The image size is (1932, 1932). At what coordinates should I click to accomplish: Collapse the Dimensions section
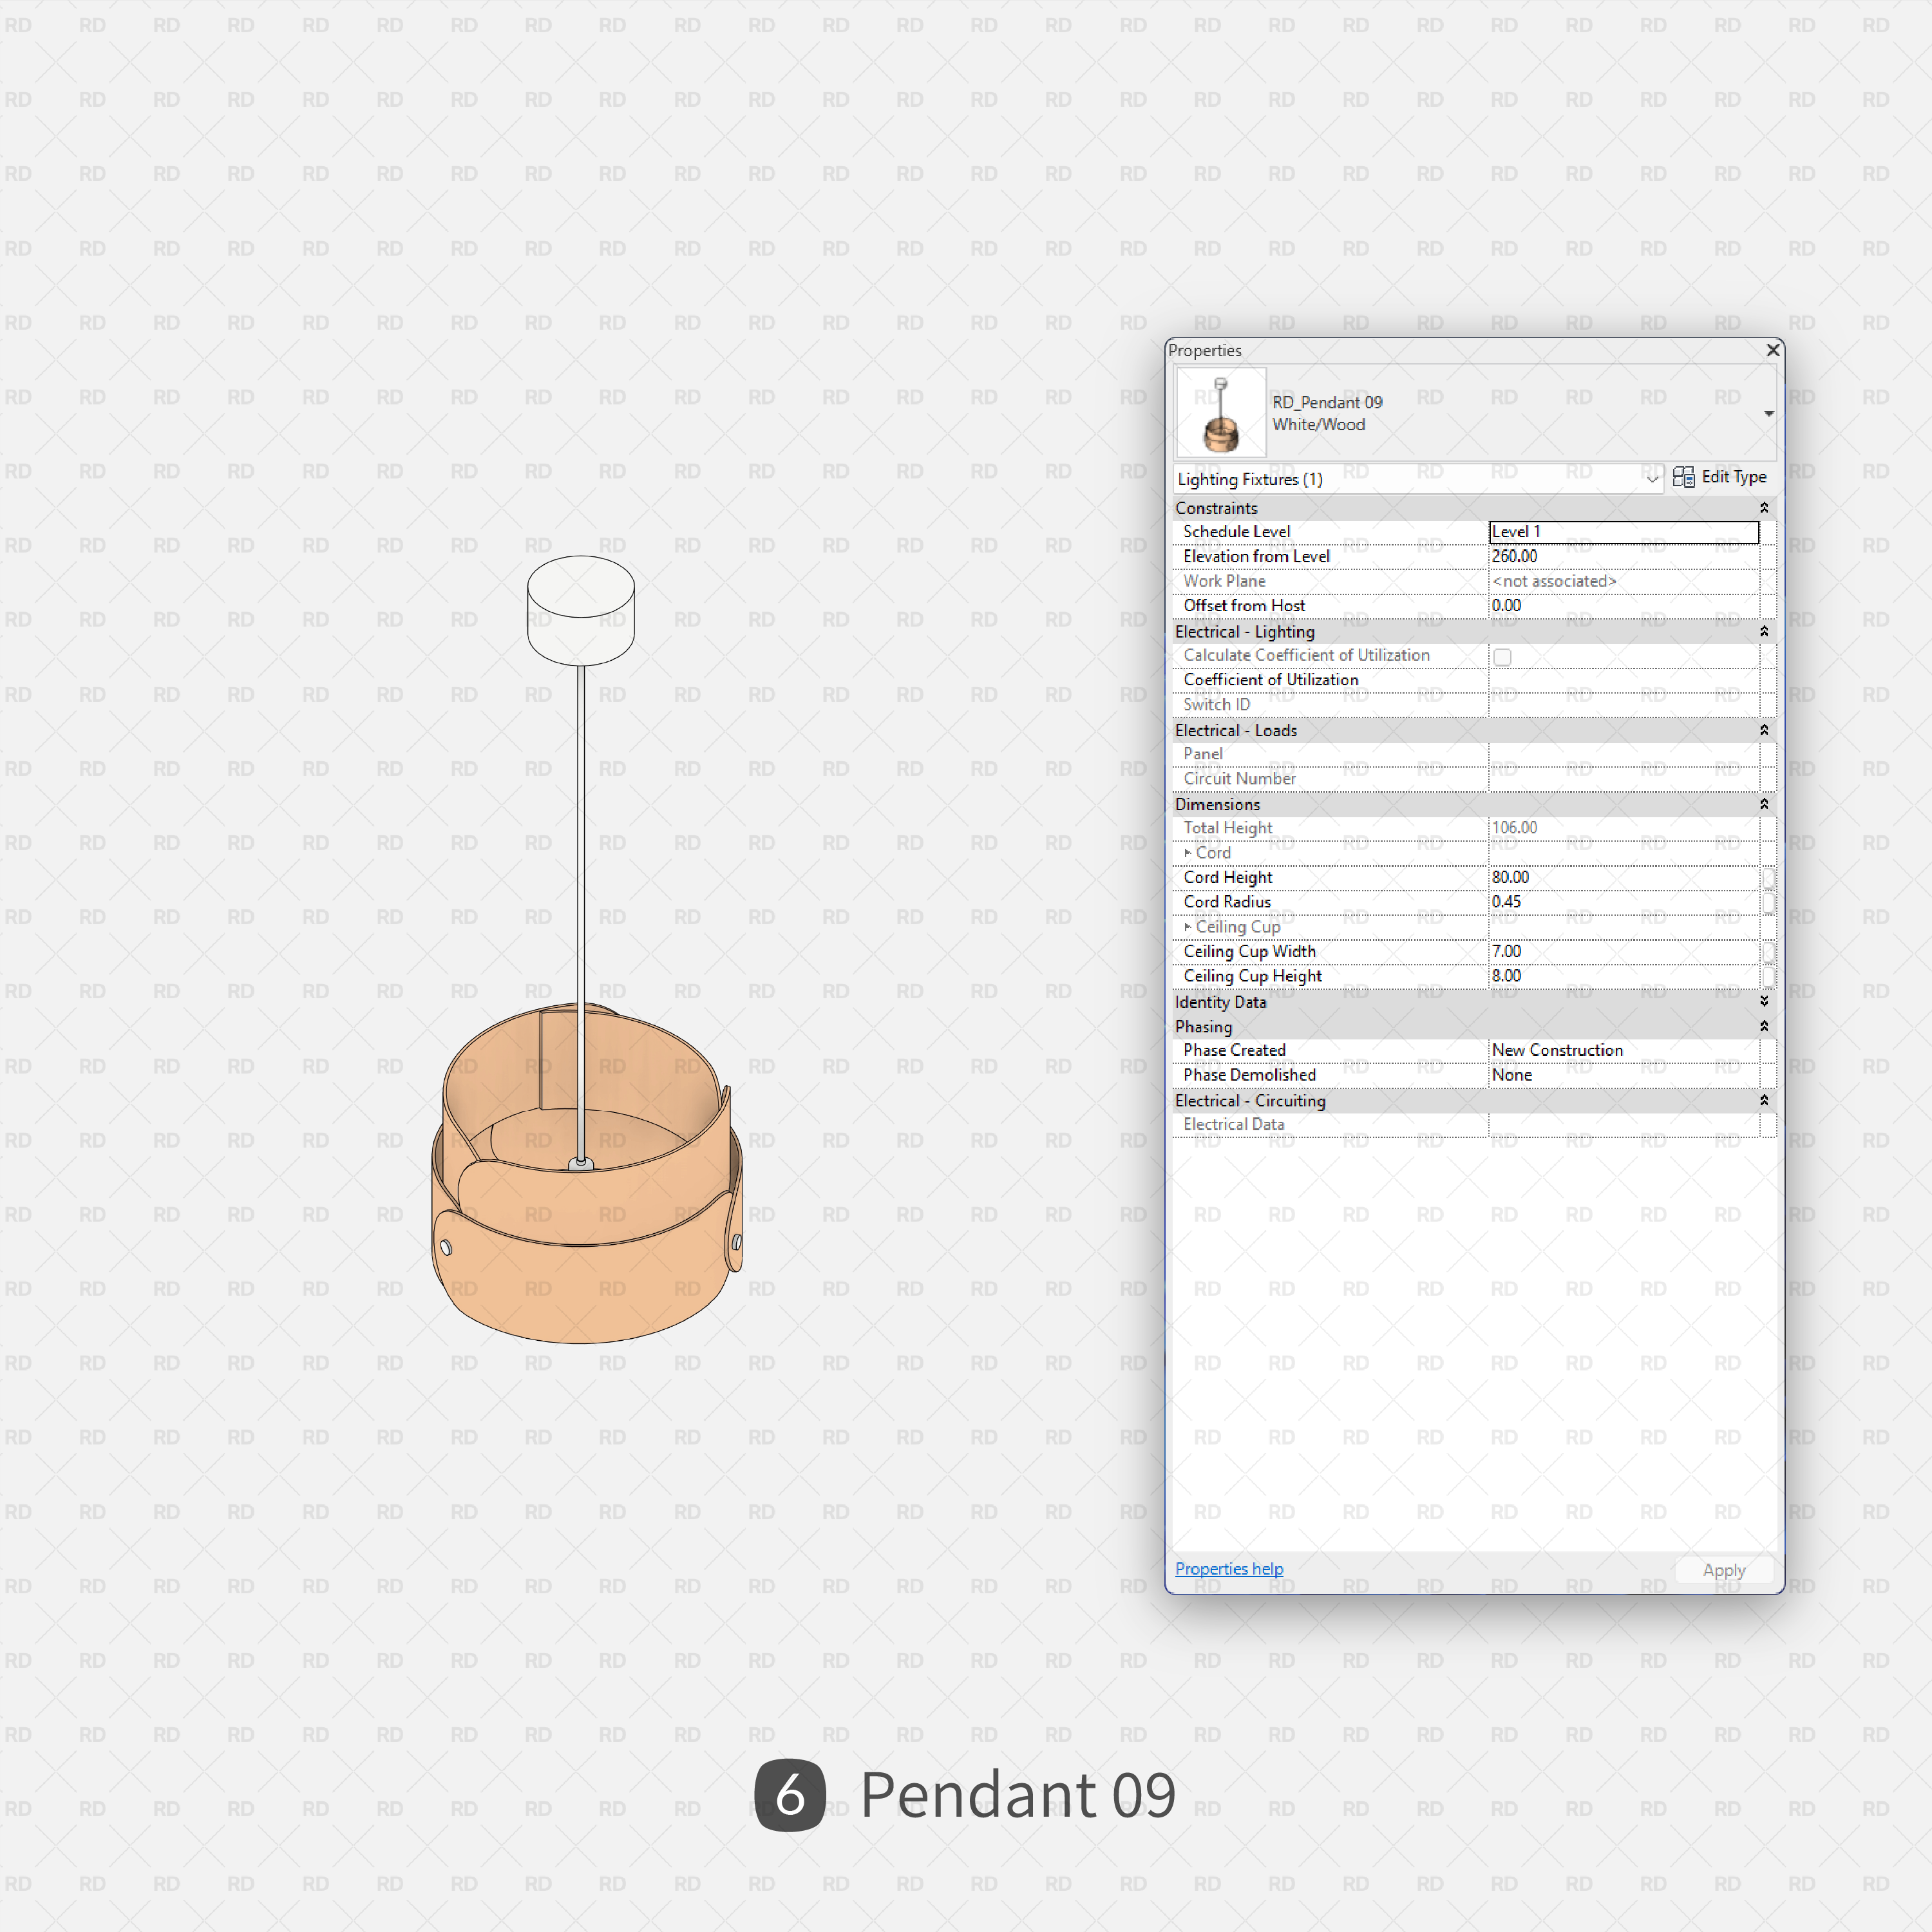pyautogui.click(x=1764, y=804)
